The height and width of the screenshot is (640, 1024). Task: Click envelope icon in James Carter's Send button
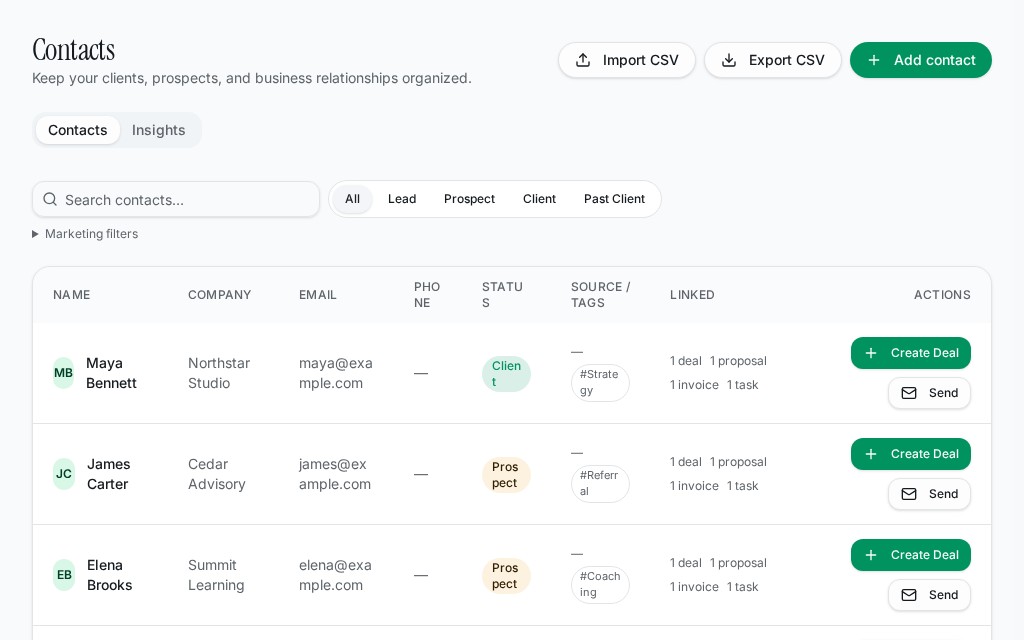909,494
